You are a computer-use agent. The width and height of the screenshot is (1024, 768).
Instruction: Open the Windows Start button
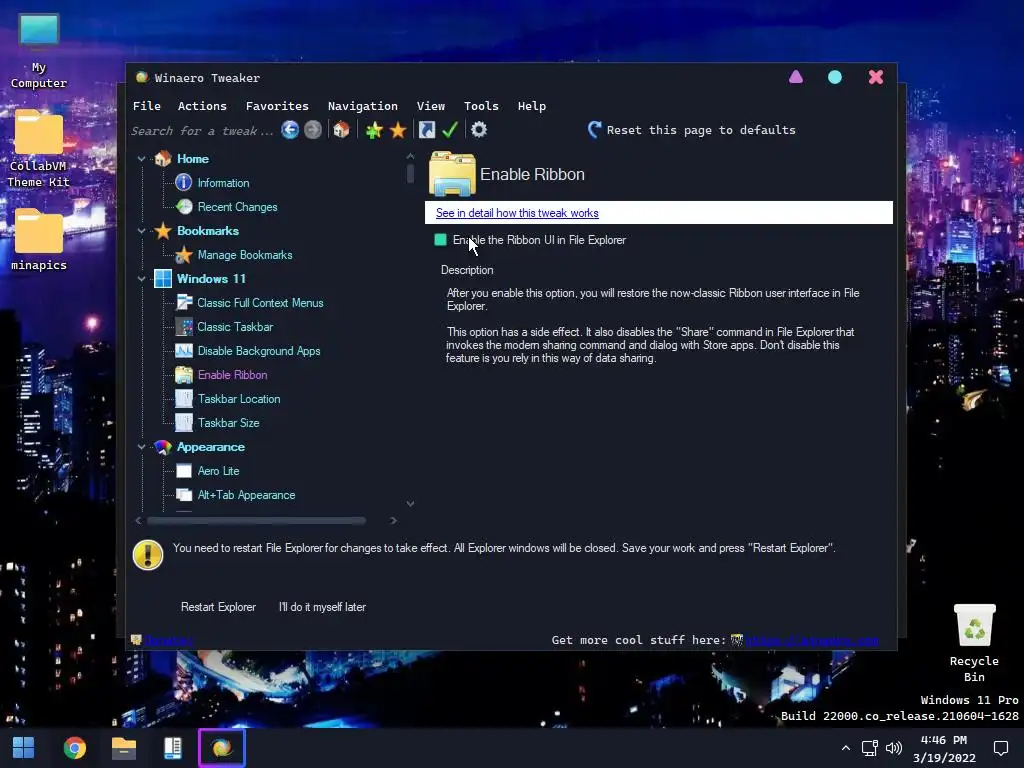coord(24,748)
